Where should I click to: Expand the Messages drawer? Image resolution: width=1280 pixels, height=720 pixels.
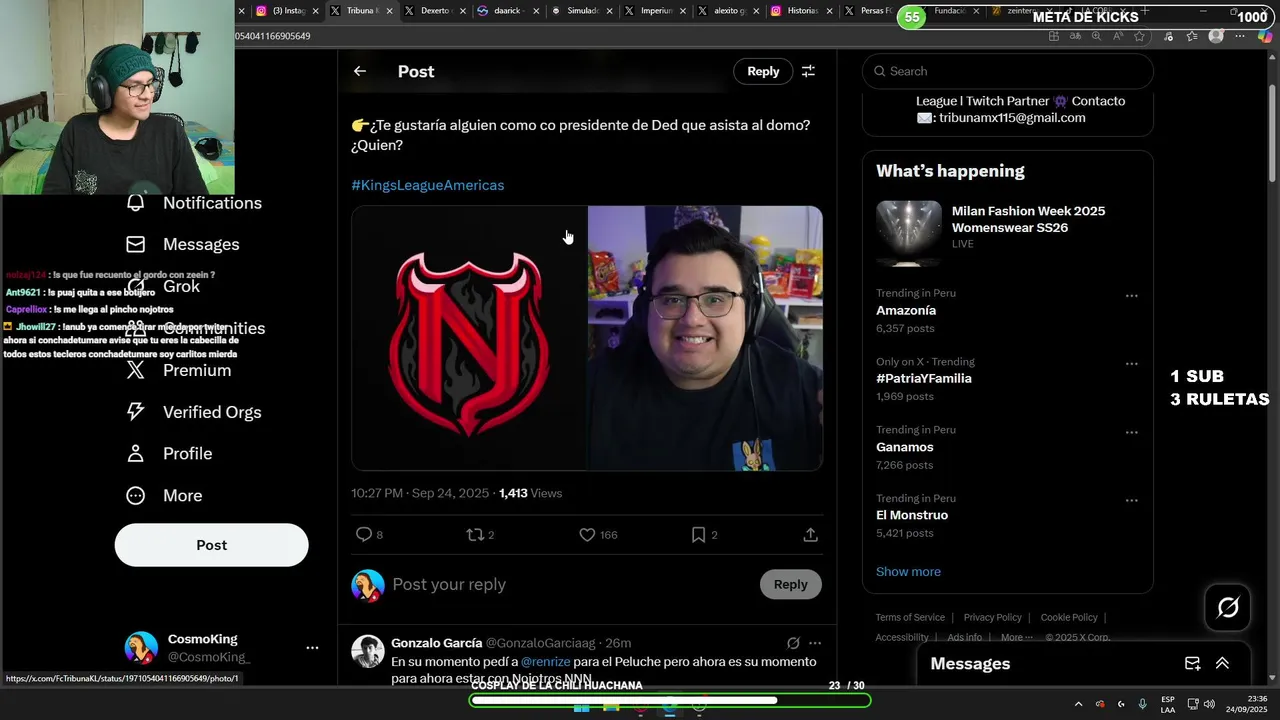coord(1222,664)
